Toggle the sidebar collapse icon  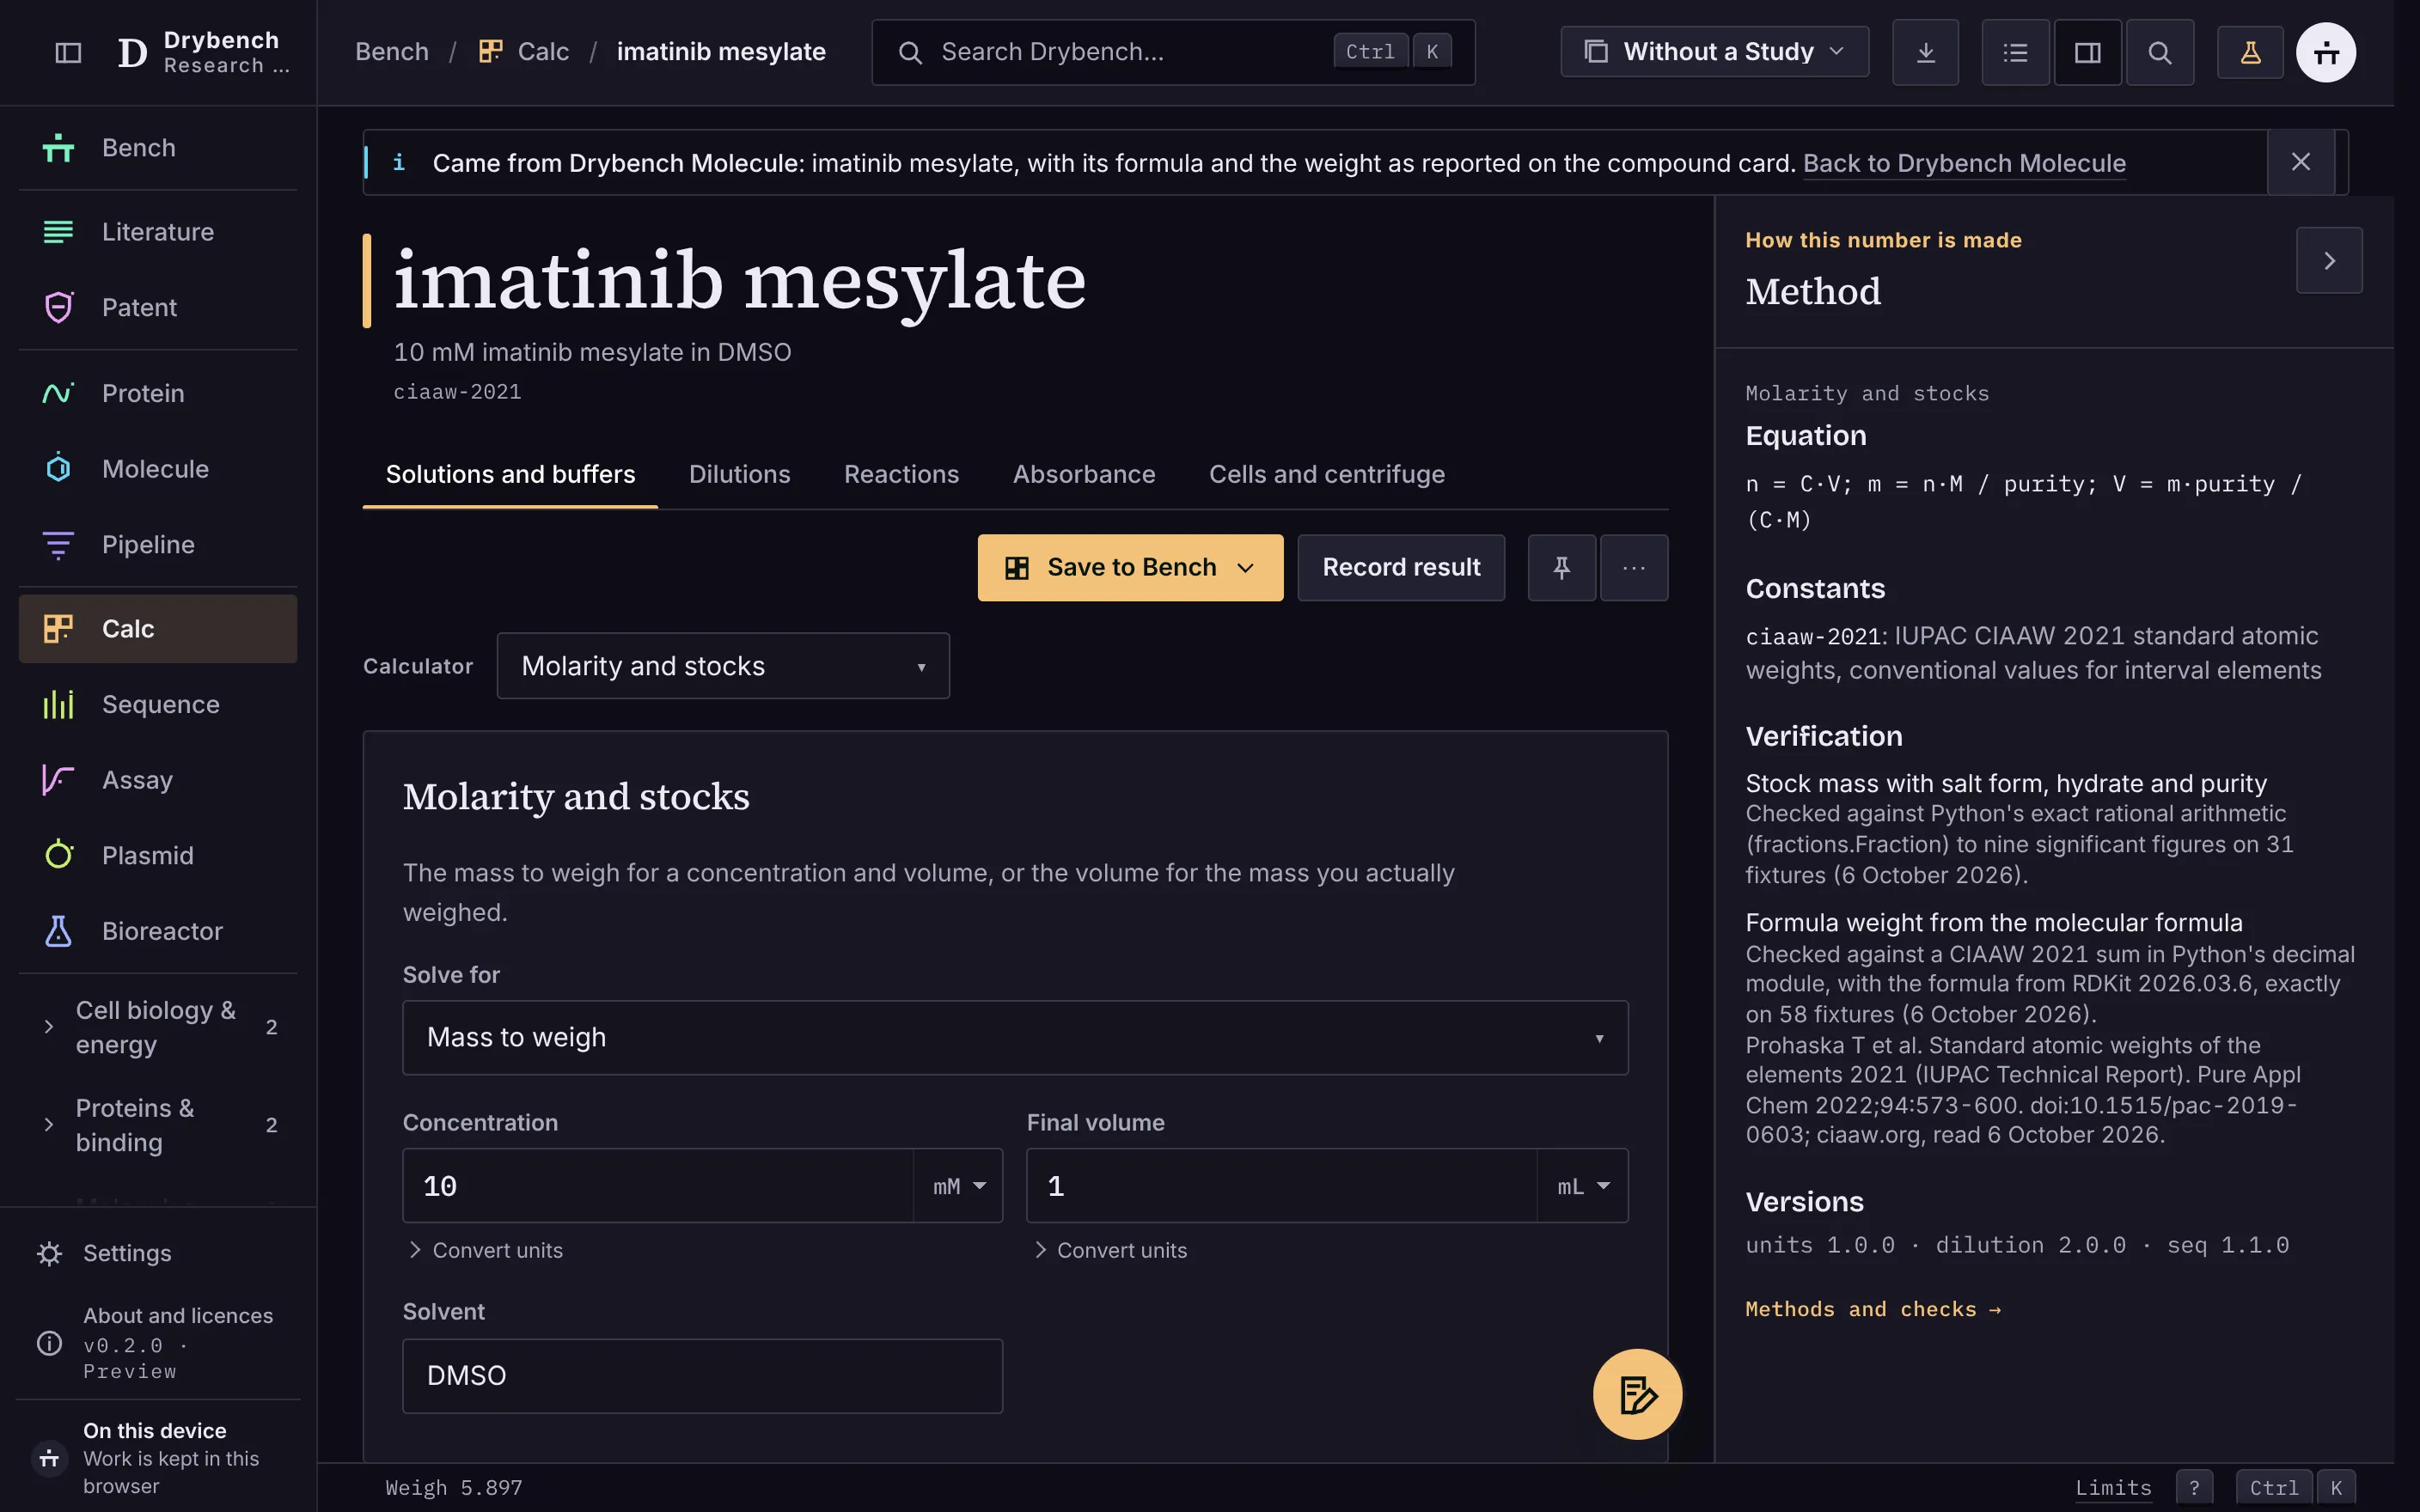[68, 52]
